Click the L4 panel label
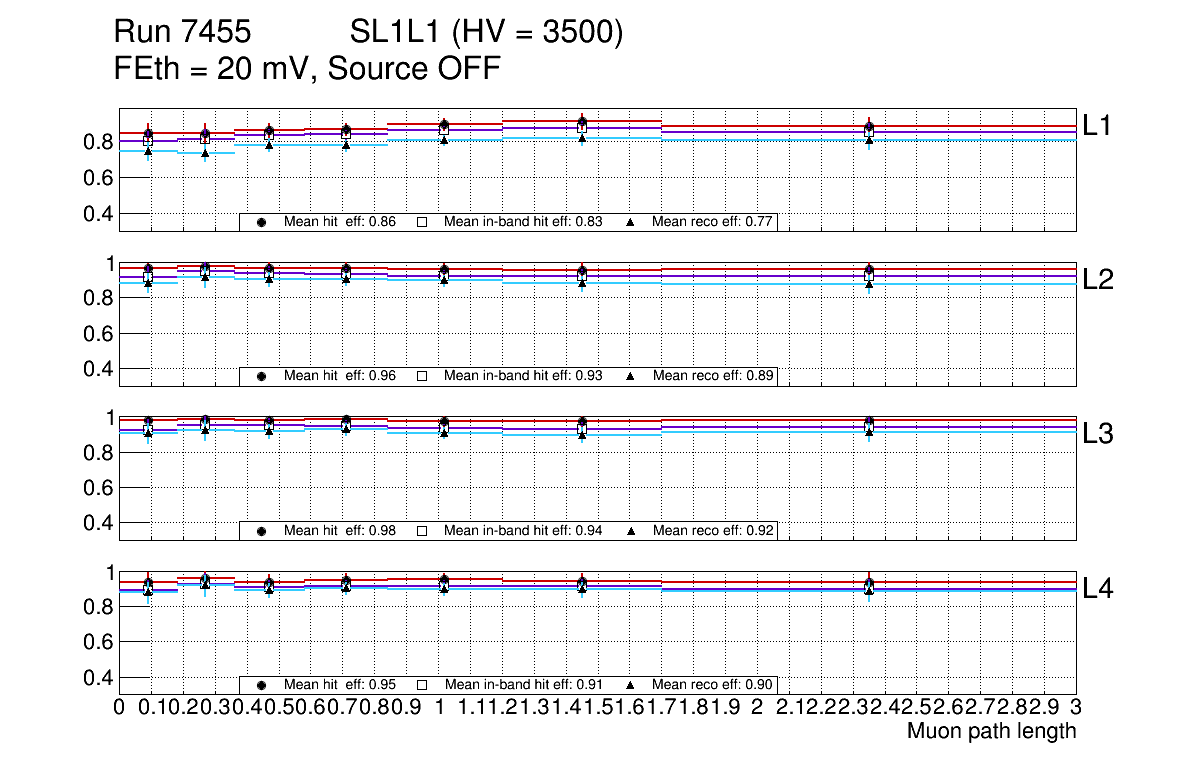The height and width of the screenshot is (772, 1196). click(1098, 589)
